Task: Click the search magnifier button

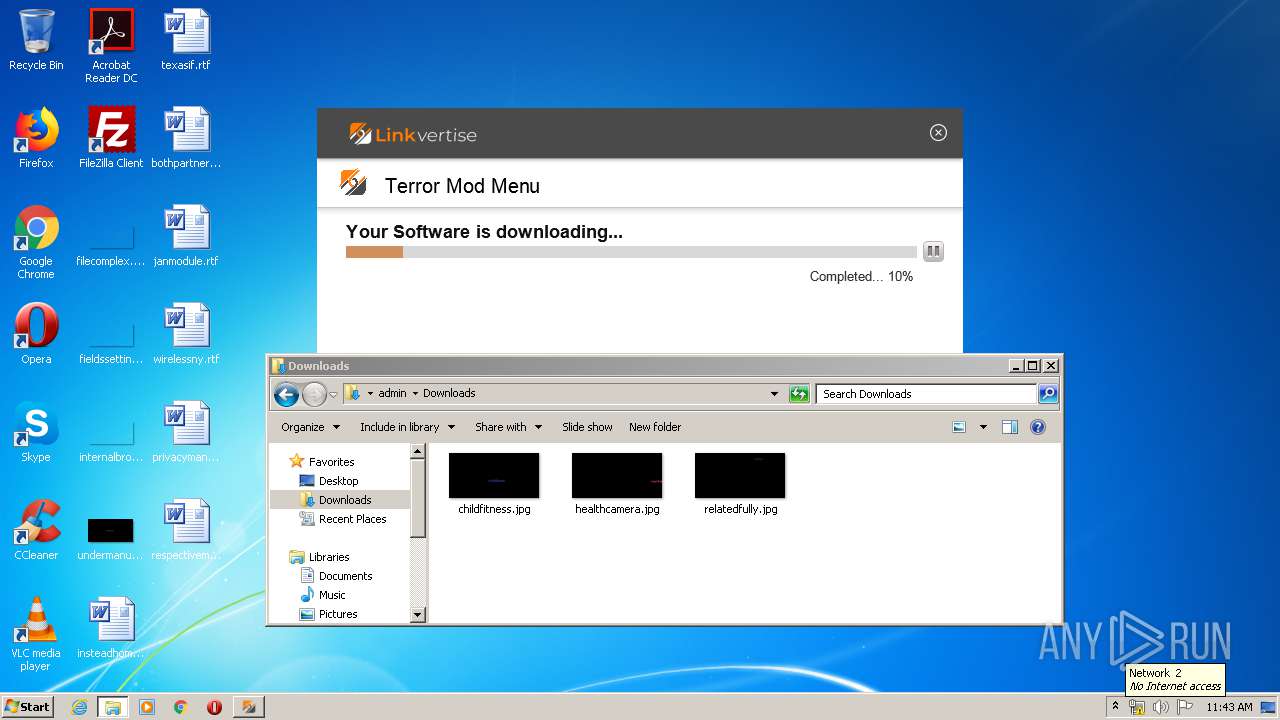Action: click(1048, 394)
